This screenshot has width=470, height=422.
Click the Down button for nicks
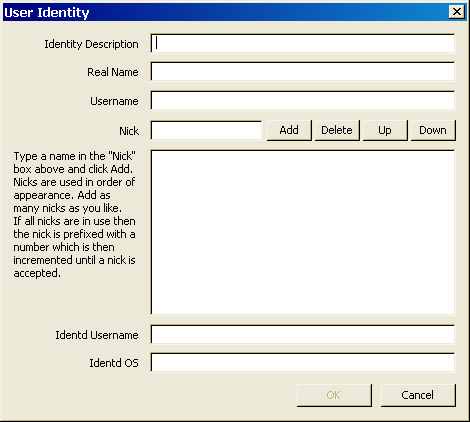[x=433, y=130]
